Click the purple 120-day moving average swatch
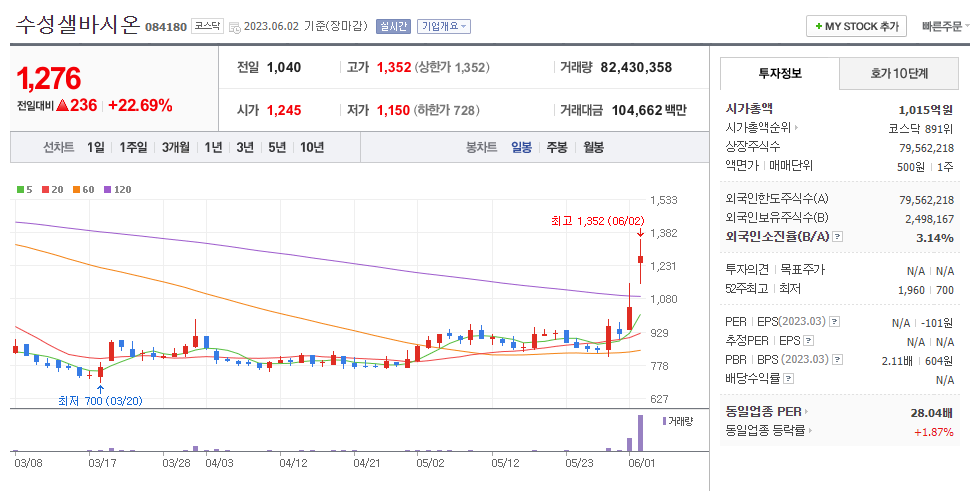 107,189
